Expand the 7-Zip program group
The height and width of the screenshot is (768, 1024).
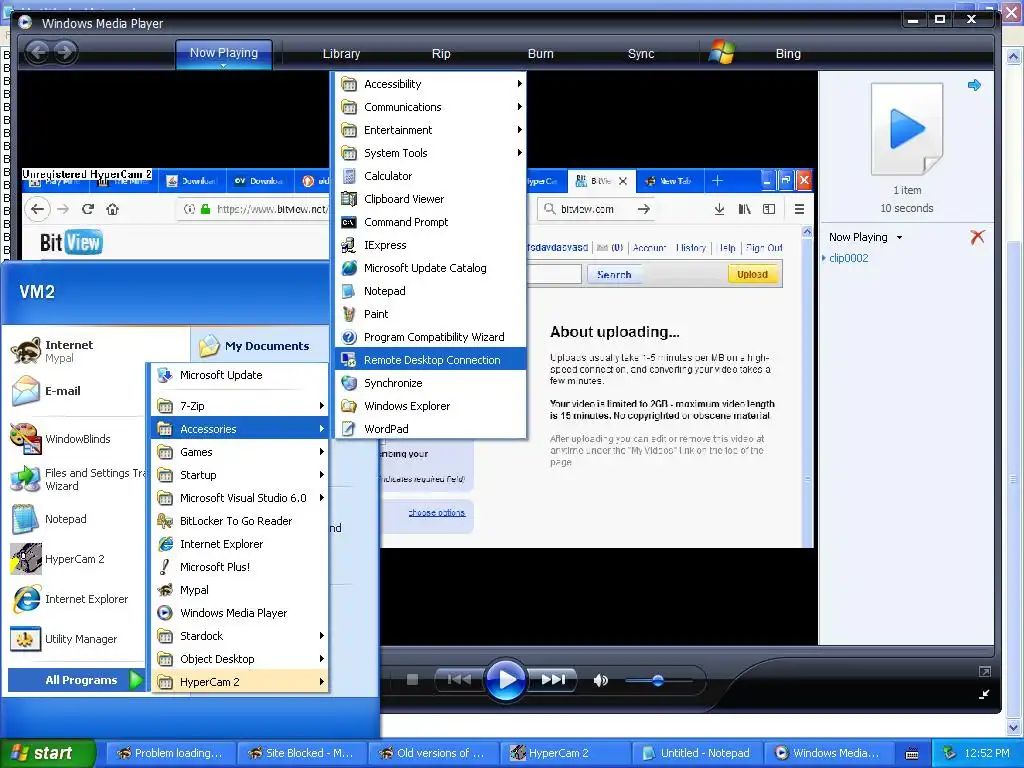(240, 406)
